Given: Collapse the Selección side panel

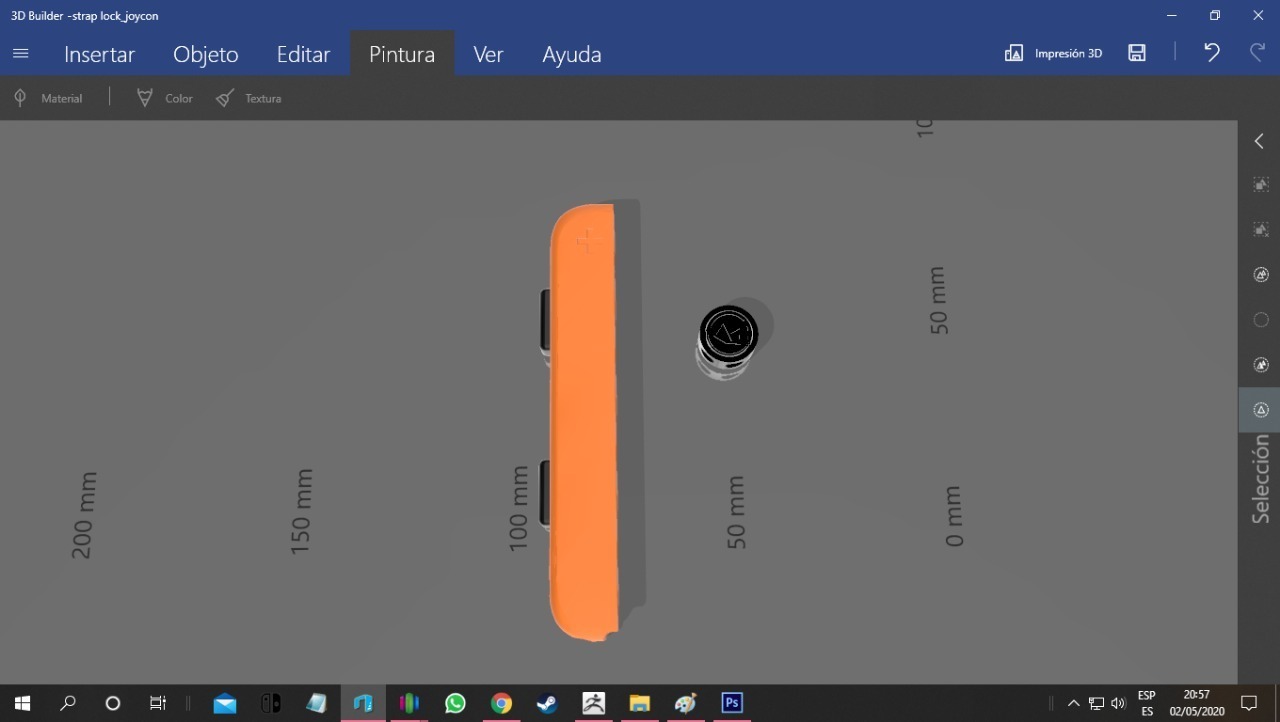Looking at the screenshot, I should tap(1259, 141).
